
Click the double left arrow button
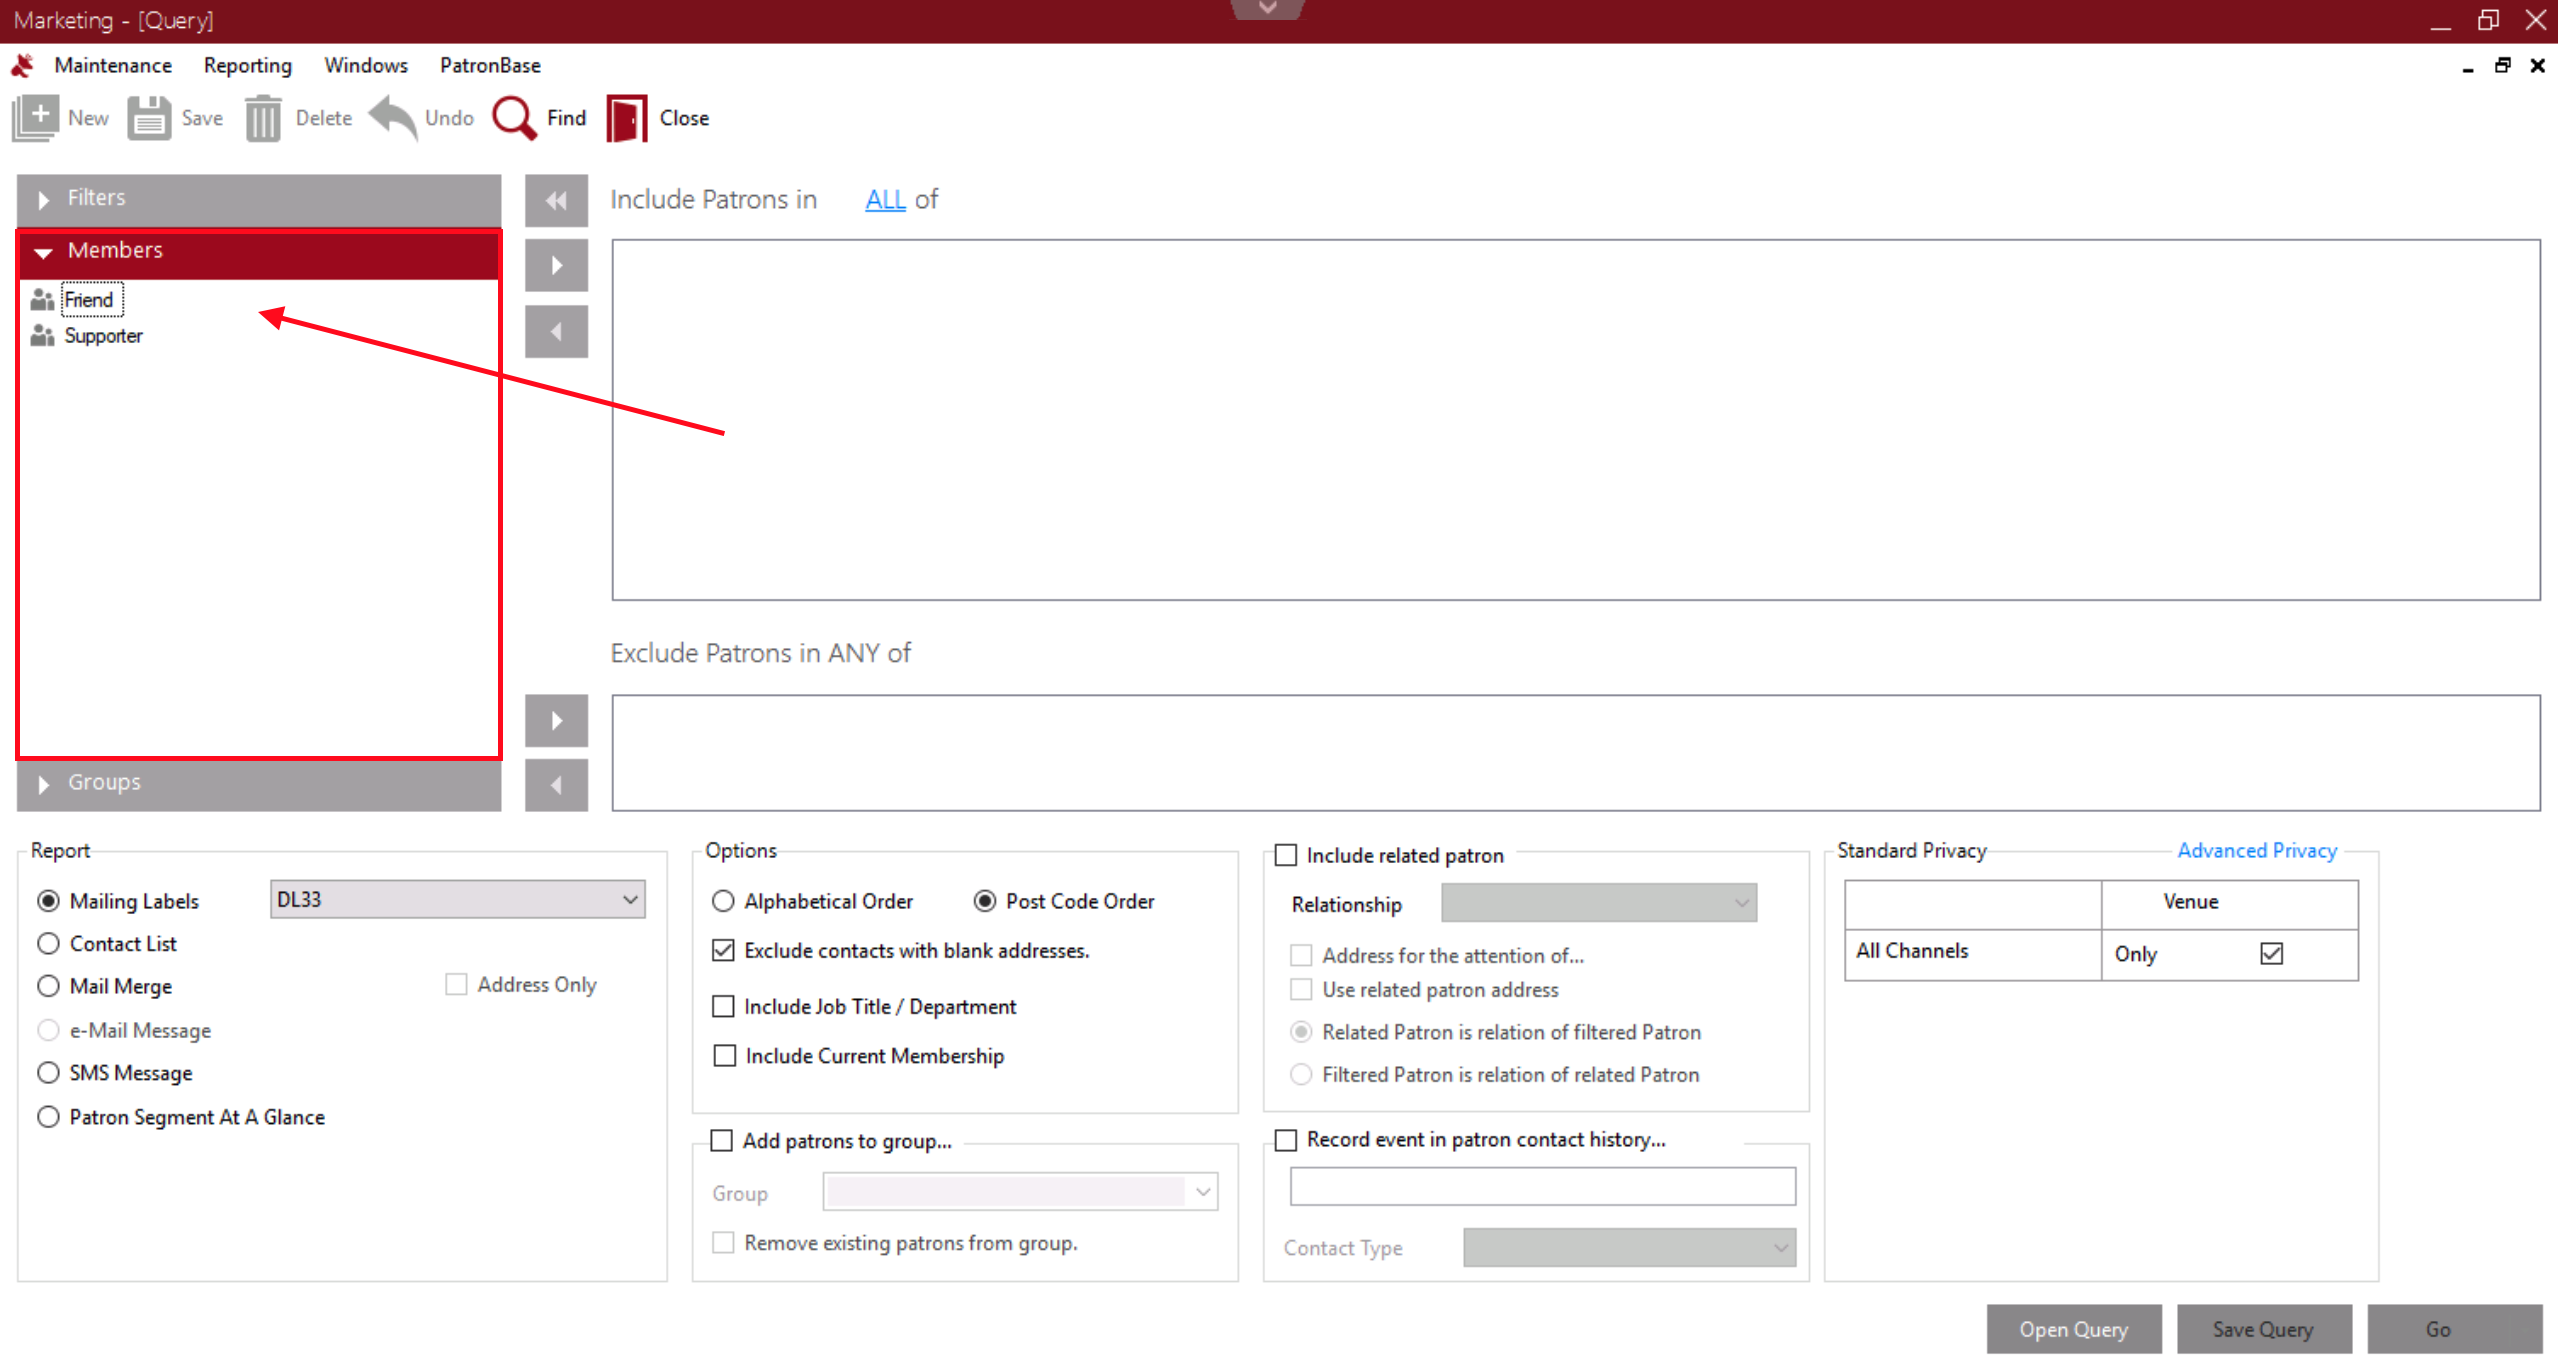point(556,200)
